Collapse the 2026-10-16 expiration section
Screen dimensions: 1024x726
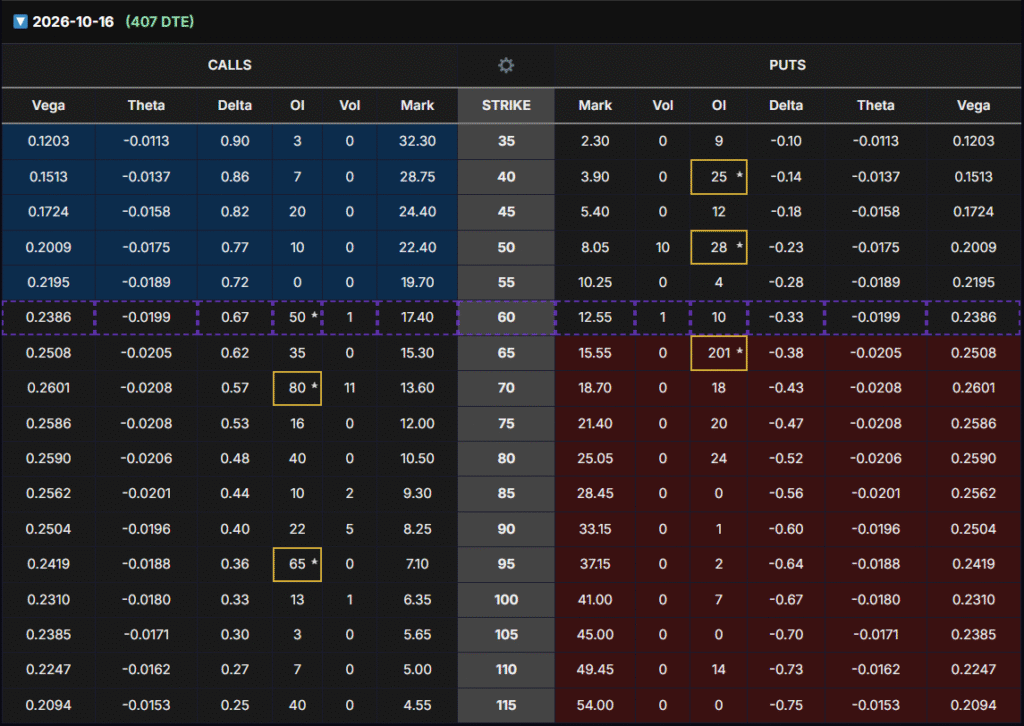click(20, 21)
